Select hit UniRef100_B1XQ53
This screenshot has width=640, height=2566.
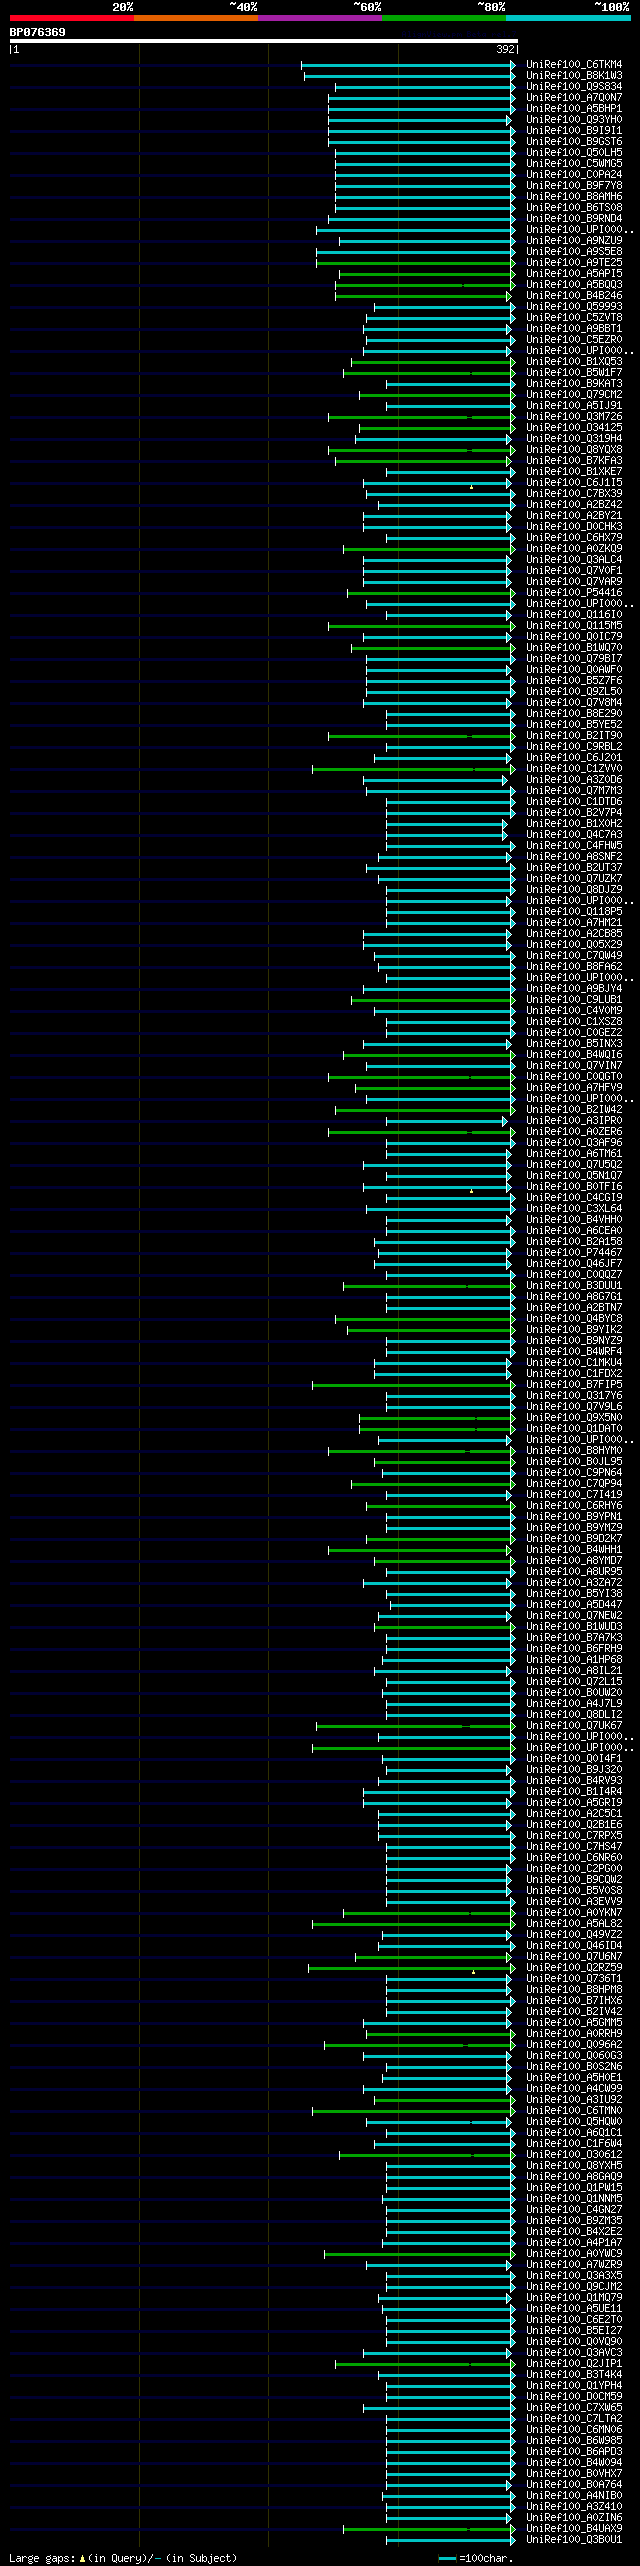(574, 362)
